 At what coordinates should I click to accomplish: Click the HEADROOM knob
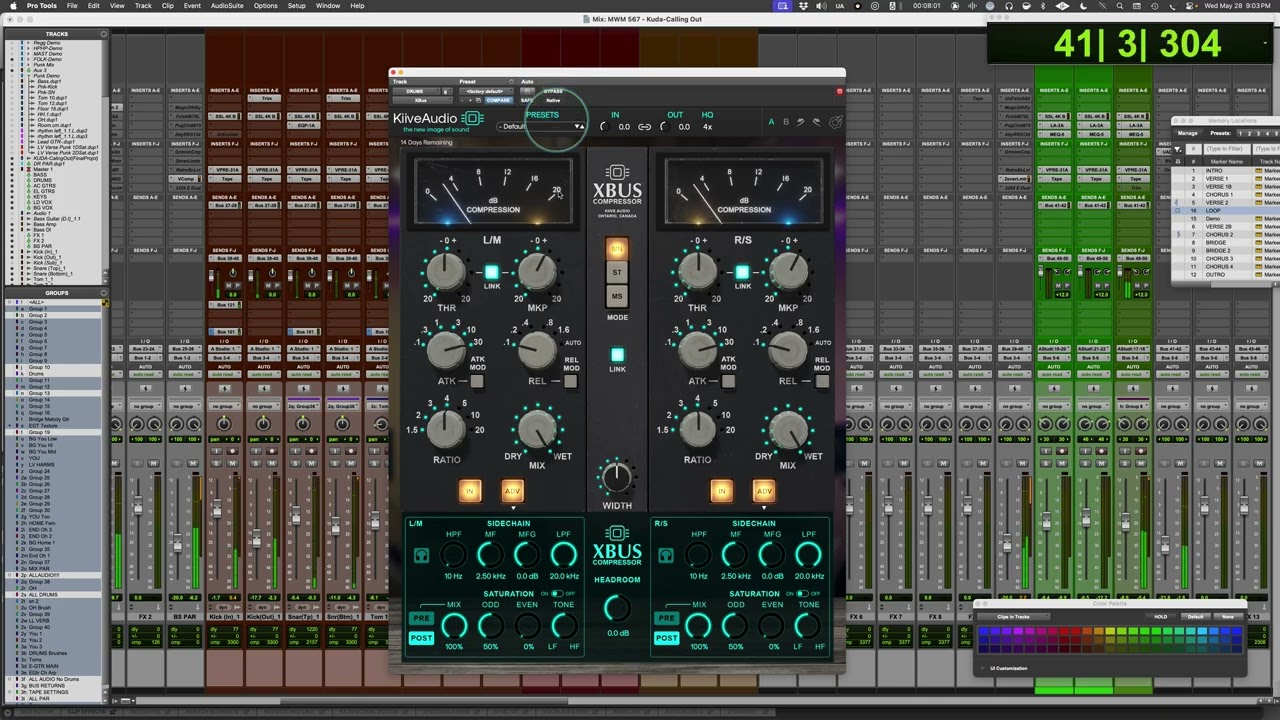click(617, 607)
